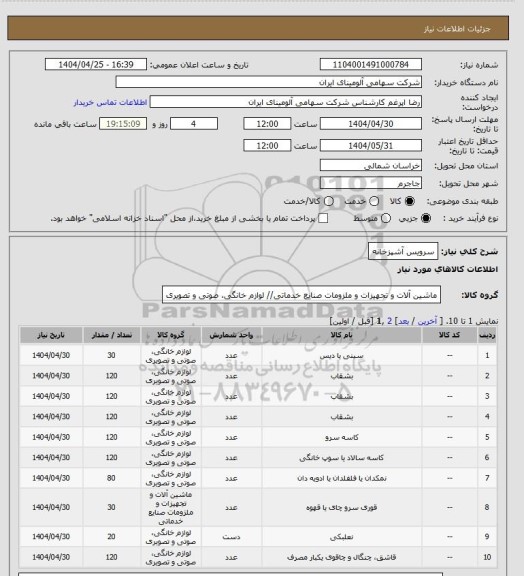Click the quantity 80 in row 7
The width and height of the screenshot is (524, 576).
pyautogui.click(x=111, y=478)
